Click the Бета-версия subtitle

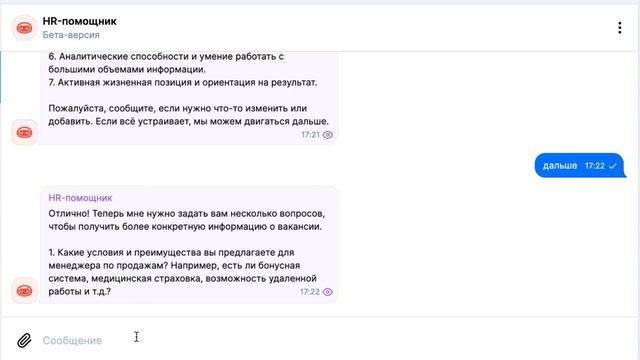click(71, 35)
